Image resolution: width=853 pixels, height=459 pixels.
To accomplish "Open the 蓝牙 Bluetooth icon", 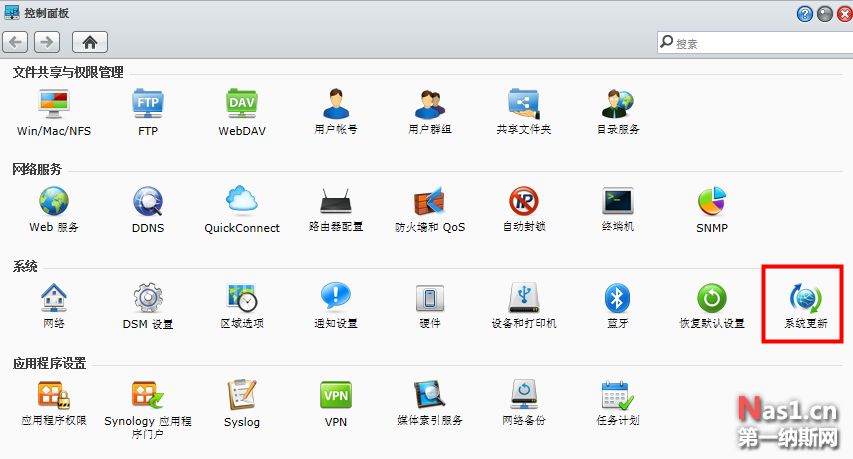I will point(618,298).
